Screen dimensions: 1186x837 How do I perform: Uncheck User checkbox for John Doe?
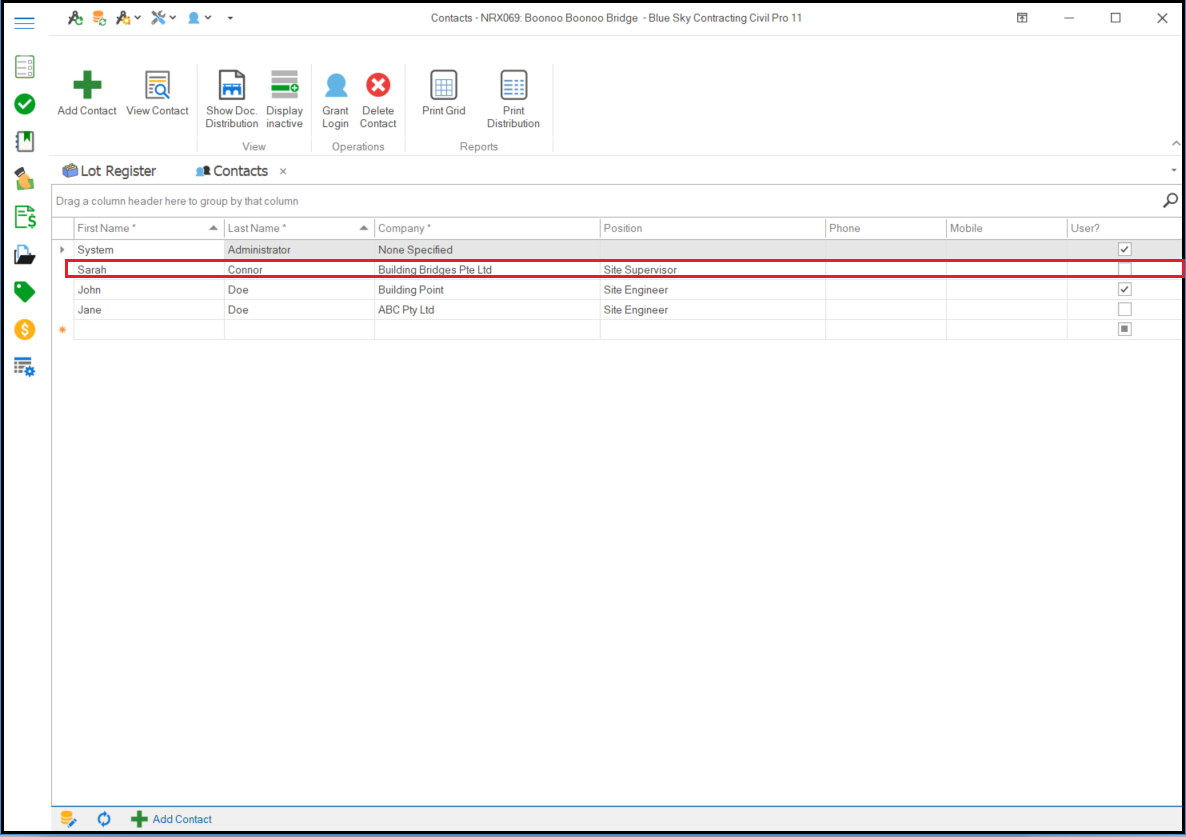point(1124,289)
